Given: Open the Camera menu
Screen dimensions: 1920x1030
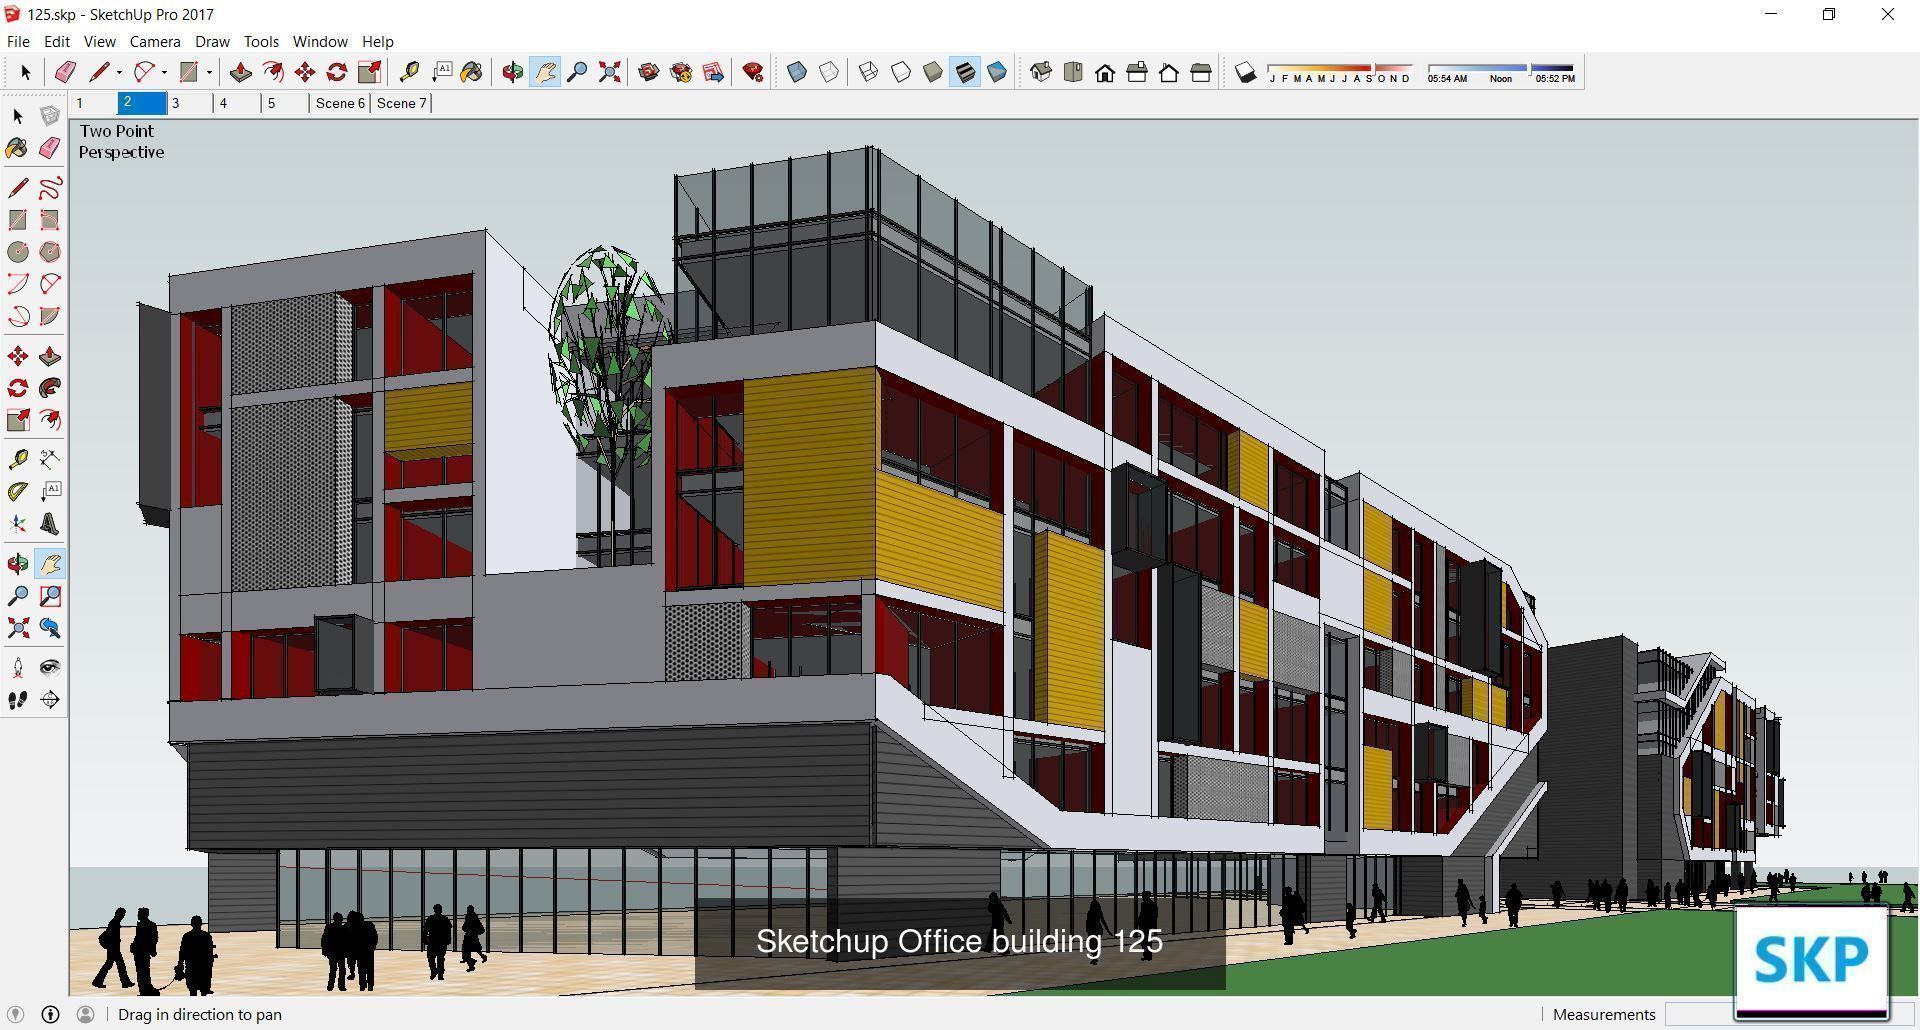Looking at the screenshot, I should 155,42.
